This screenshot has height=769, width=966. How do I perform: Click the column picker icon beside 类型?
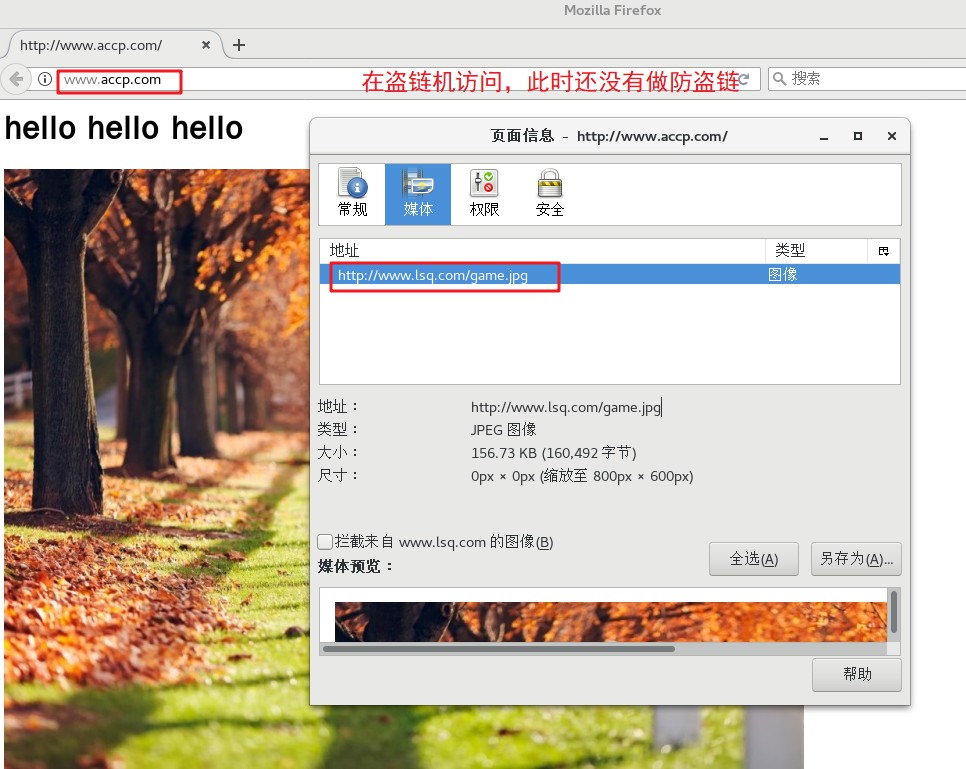(x=883, y=251)
